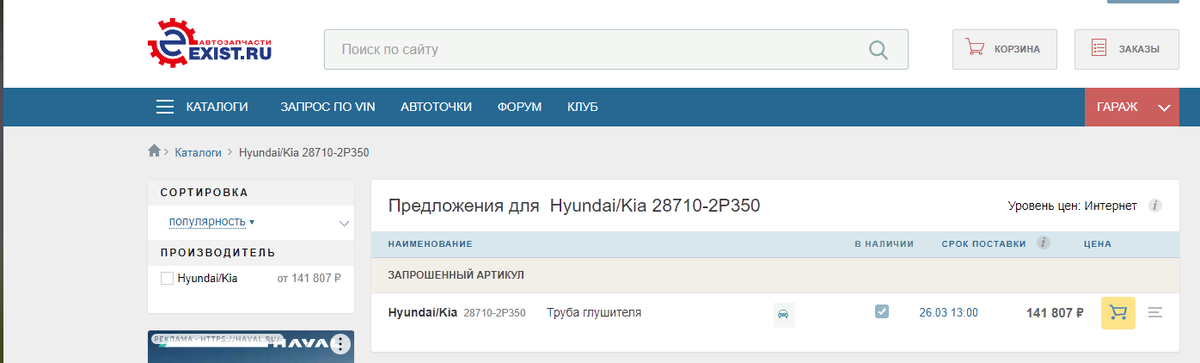This screenshot has width=1200, height=363.
Task: Collapse the sorting panel chevron
Action: (x=344, y=223)
